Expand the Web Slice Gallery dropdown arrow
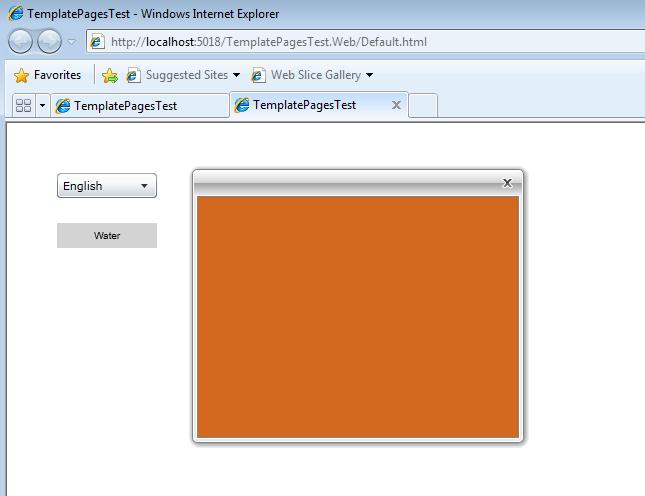 coord(369,75)
